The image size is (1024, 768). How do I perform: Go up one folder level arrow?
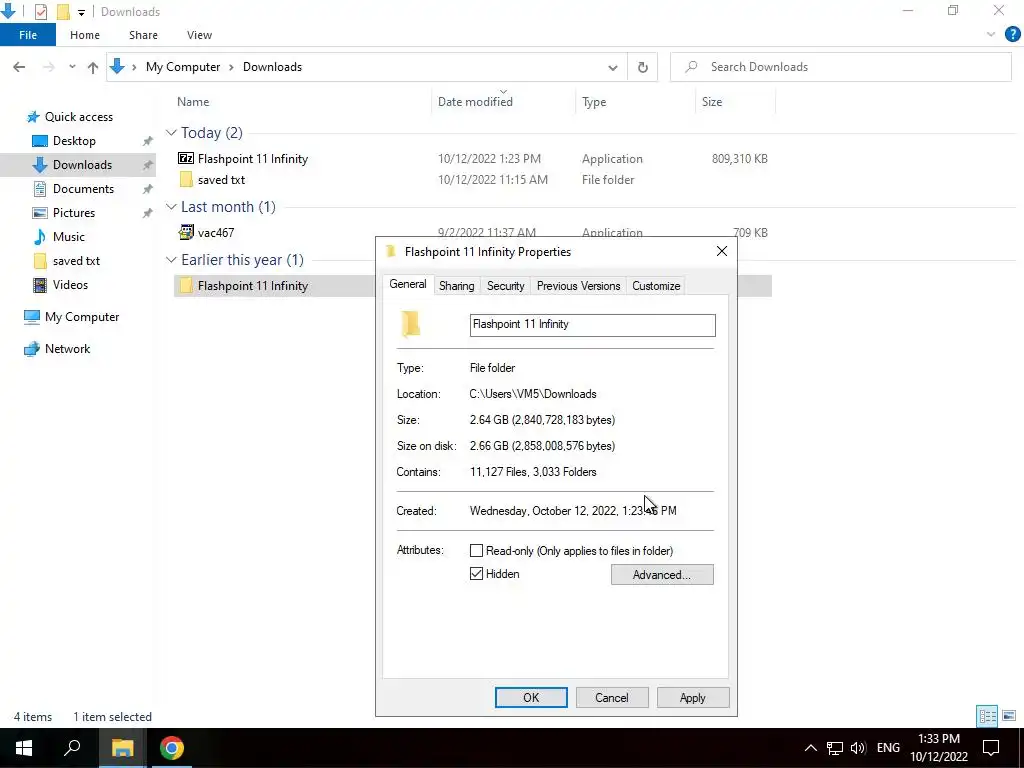point(93,67)
